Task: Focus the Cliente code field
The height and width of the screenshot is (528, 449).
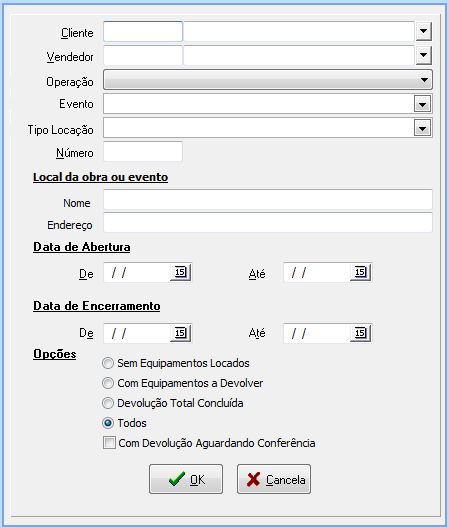Action: coord(143,31)
